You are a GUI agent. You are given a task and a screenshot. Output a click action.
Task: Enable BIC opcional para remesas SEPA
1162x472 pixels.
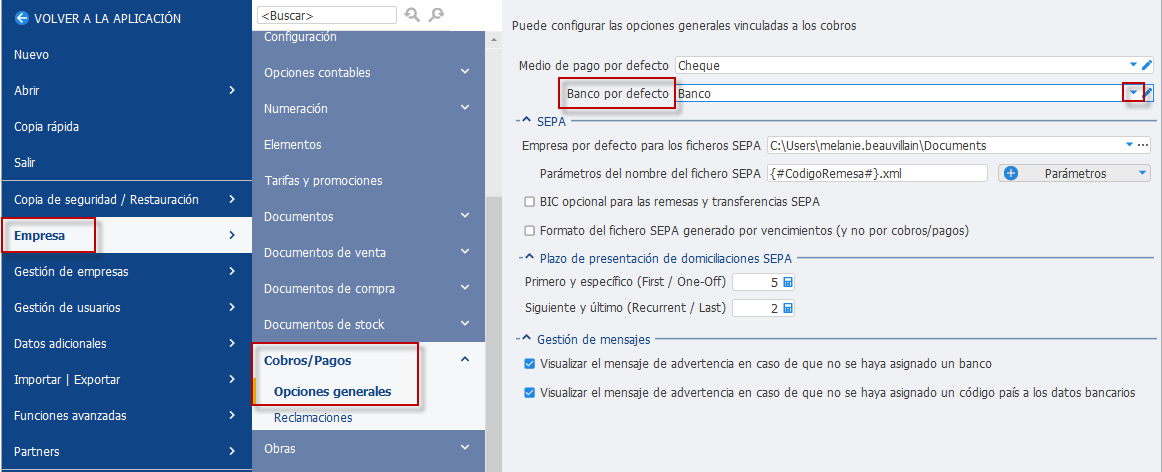click(x=529, y=202)
